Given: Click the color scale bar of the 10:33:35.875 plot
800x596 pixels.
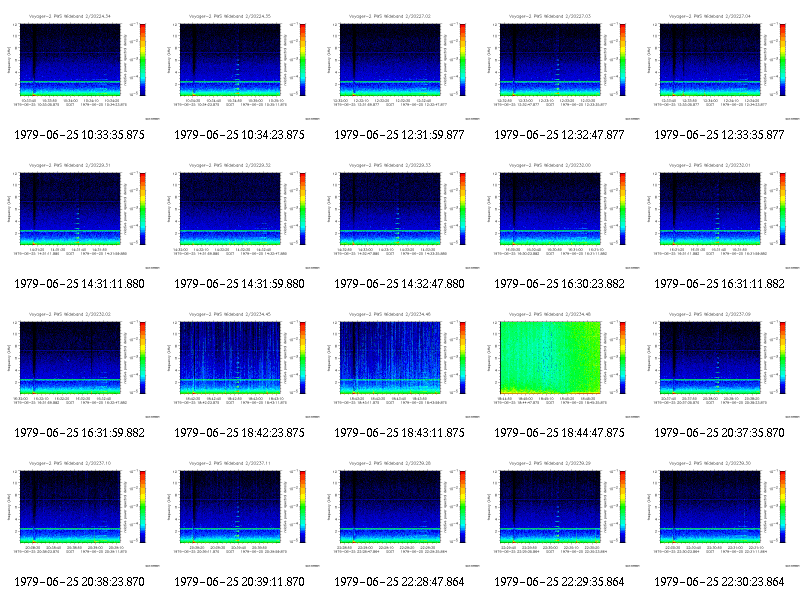Looking at the screenshot, I should [x=142, y=60].
